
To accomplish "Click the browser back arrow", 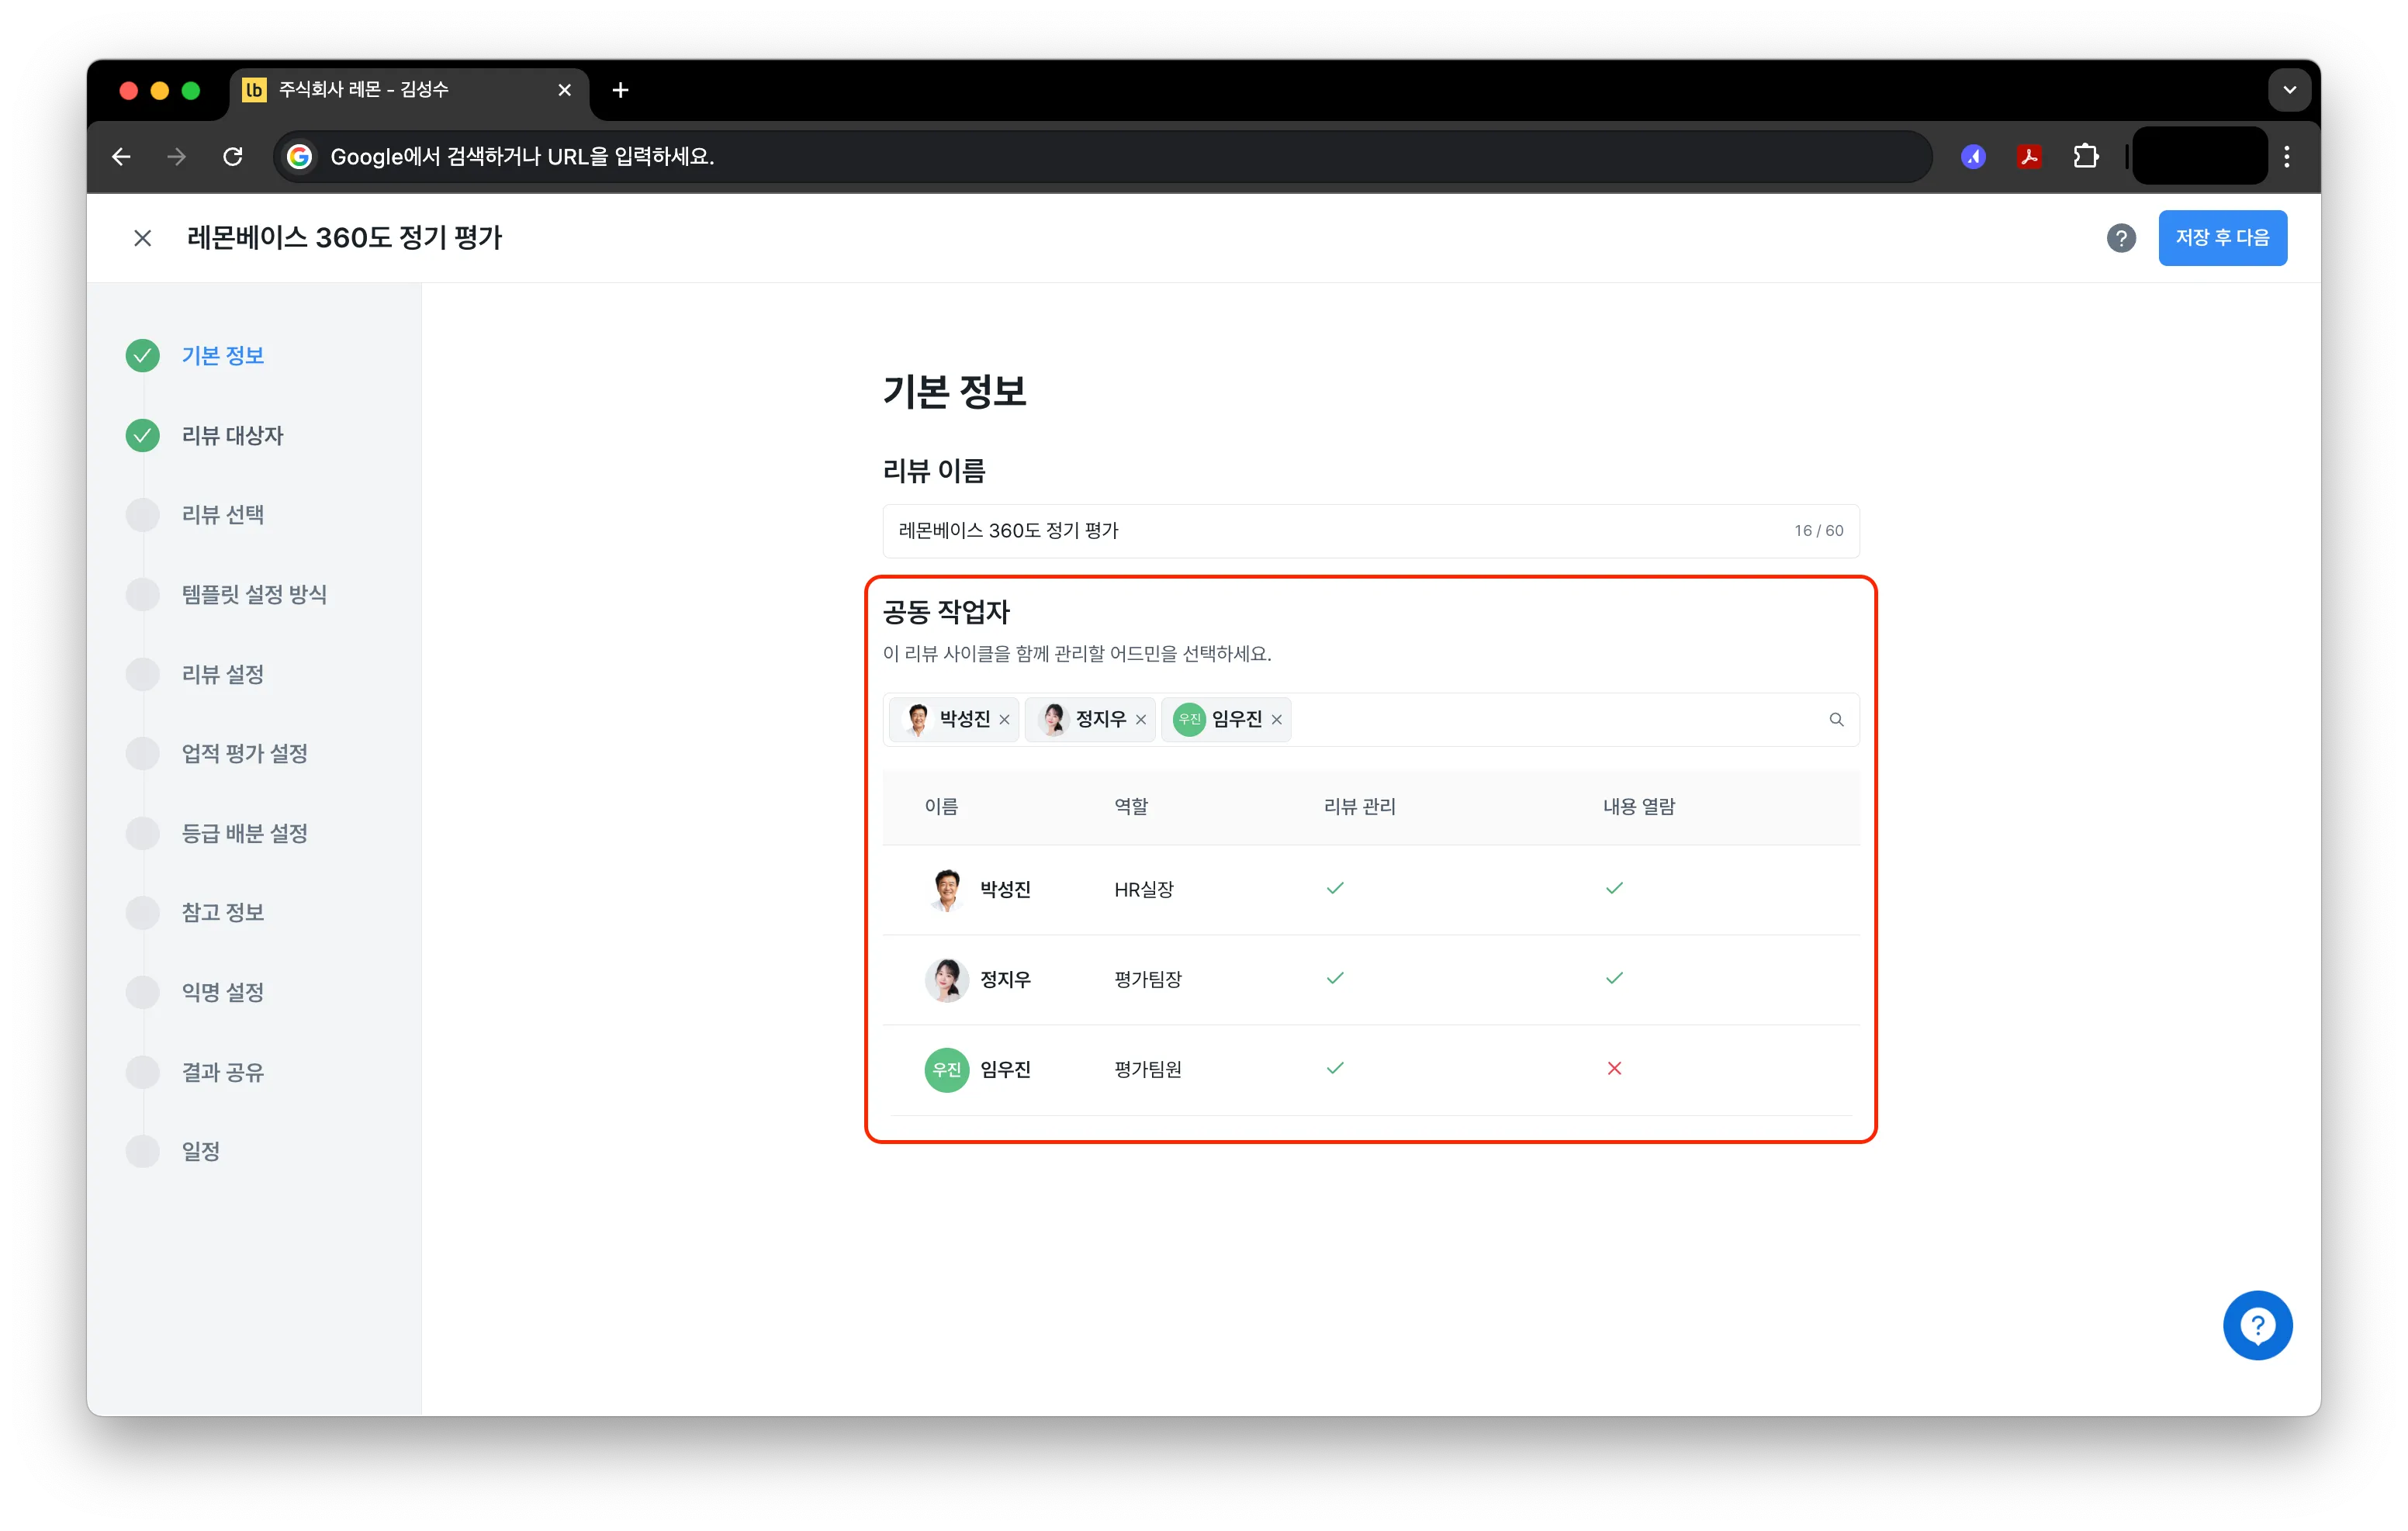I will coord(122,157).
